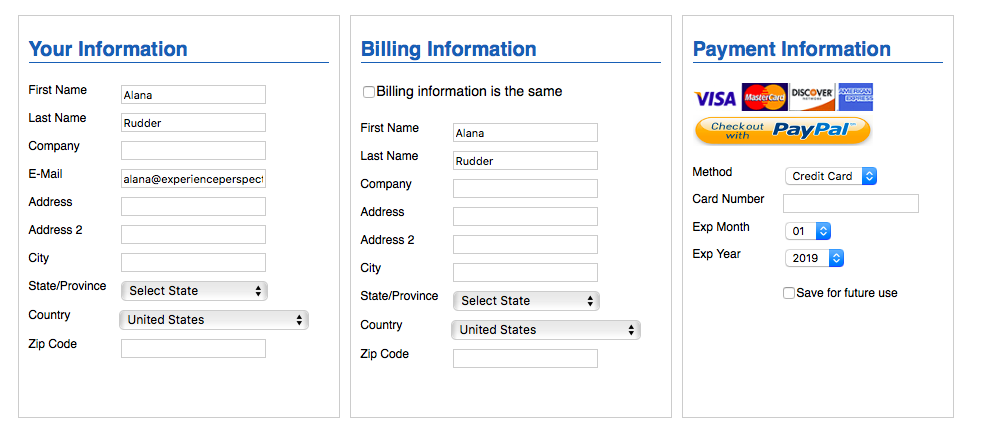The image size is (994, 433).
Task: Open the Exp Month dropdown
Action: click(808, 231)
